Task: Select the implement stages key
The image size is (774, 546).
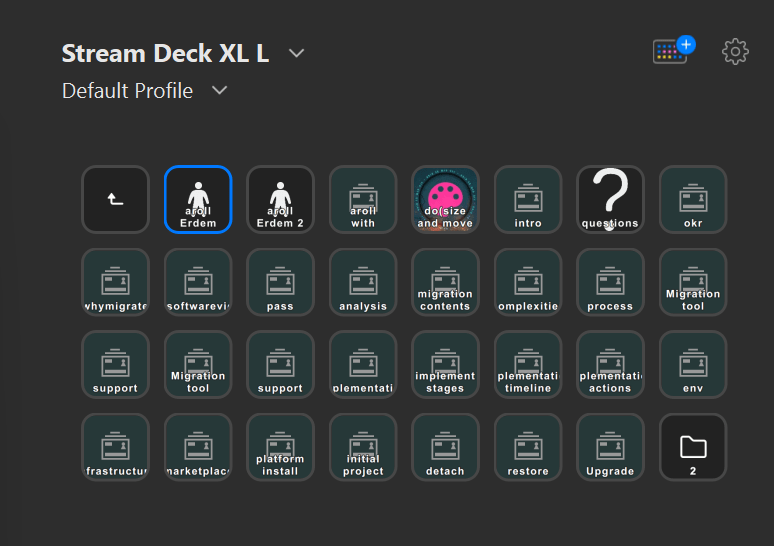Action: pos(445,364)
